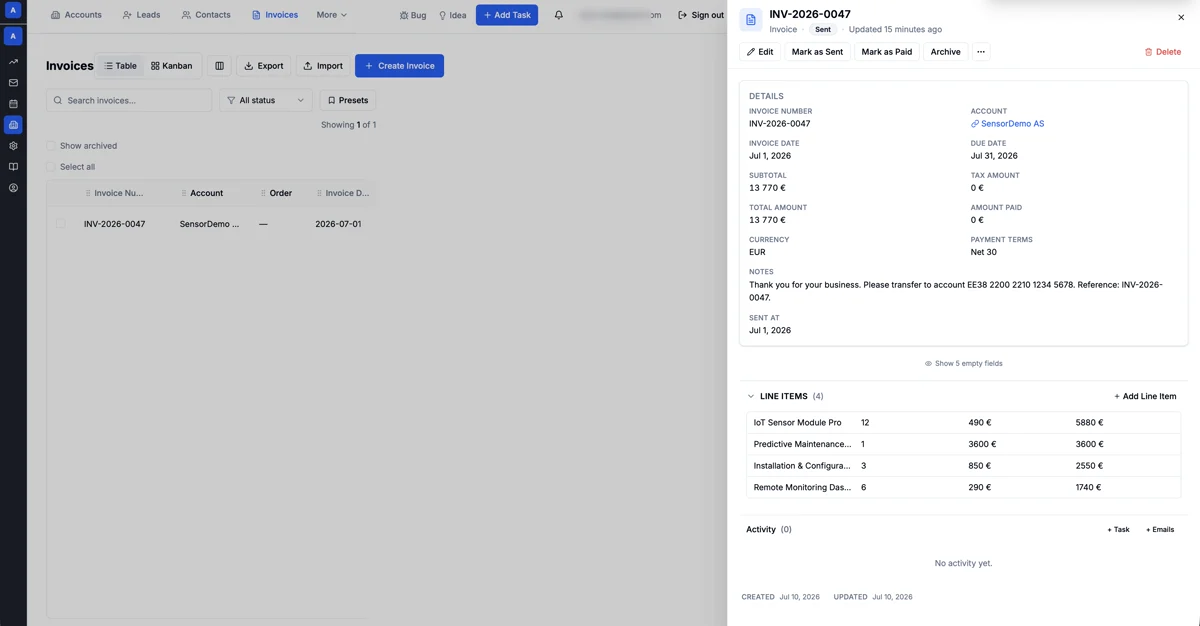Click the 2026-07-01 date cell
The image size is (1200, 626).
(338, 224)
